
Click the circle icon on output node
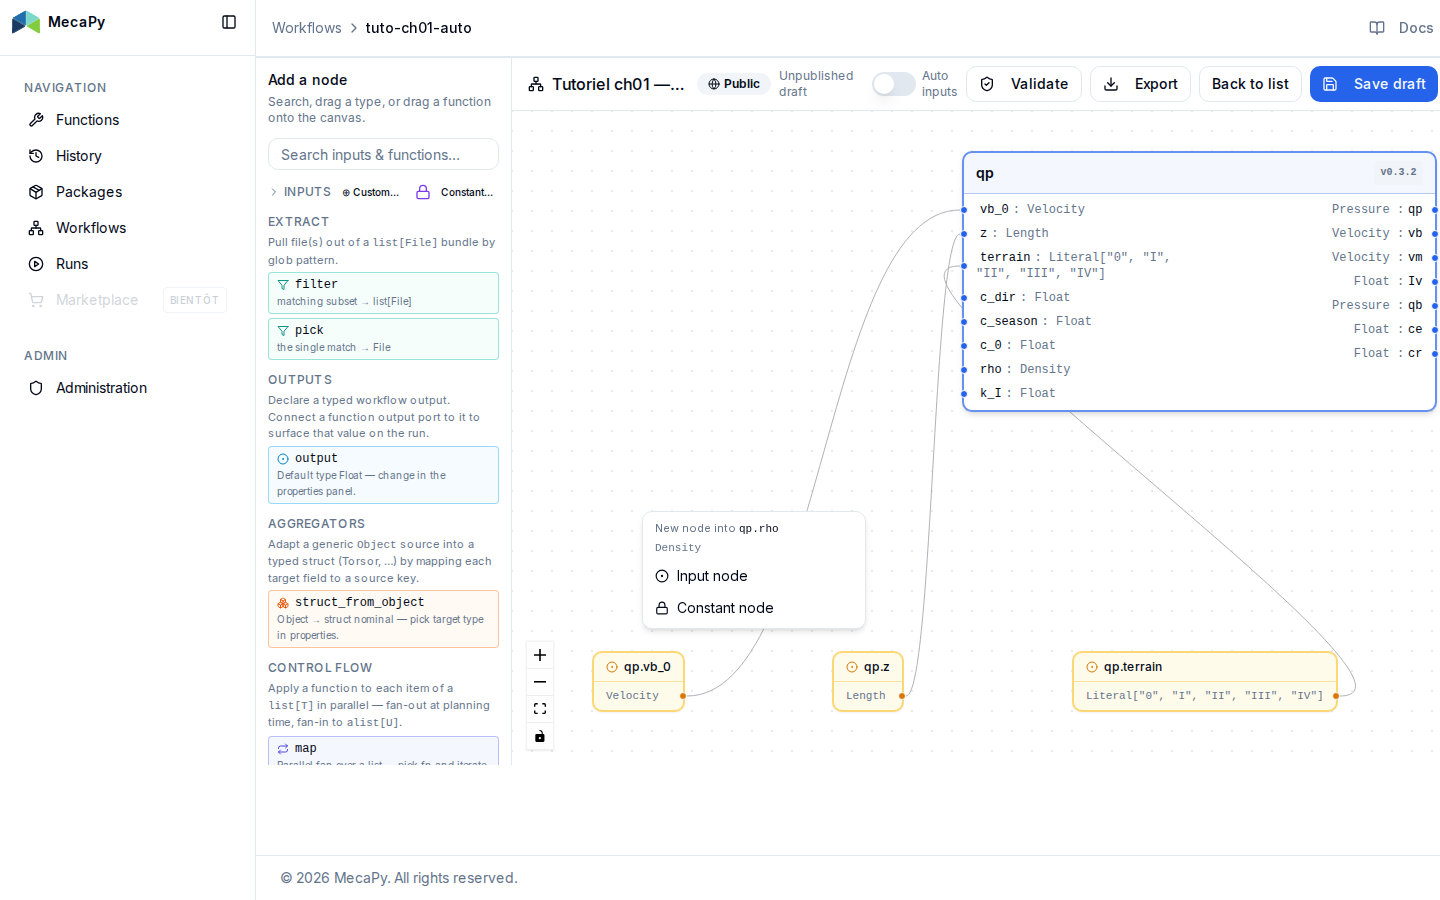pos(283,459)
